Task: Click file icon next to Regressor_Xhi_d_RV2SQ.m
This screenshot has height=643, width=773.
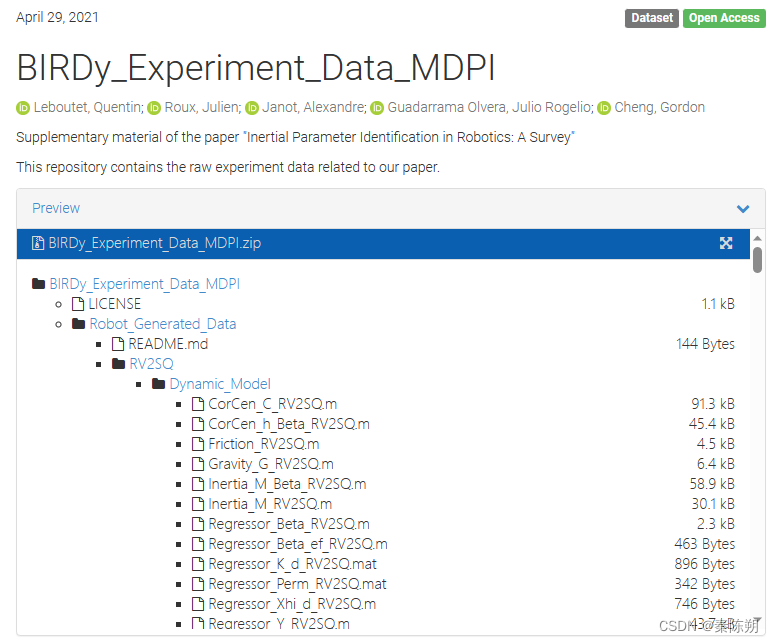Action: click(198, 604)
